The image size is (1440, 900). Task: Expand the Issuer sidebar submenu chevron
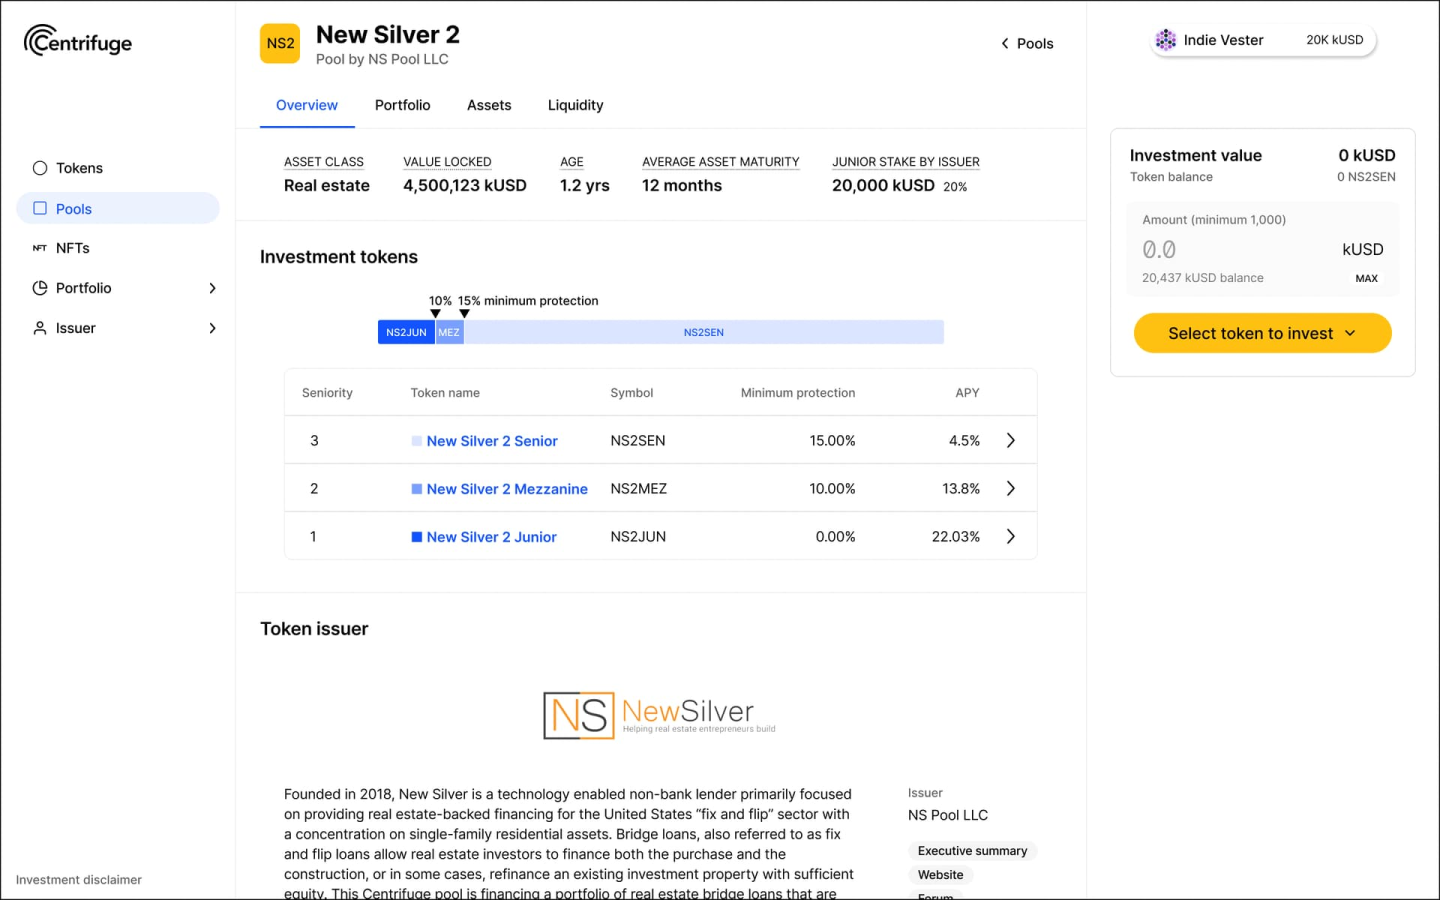(x=212, y=328)
